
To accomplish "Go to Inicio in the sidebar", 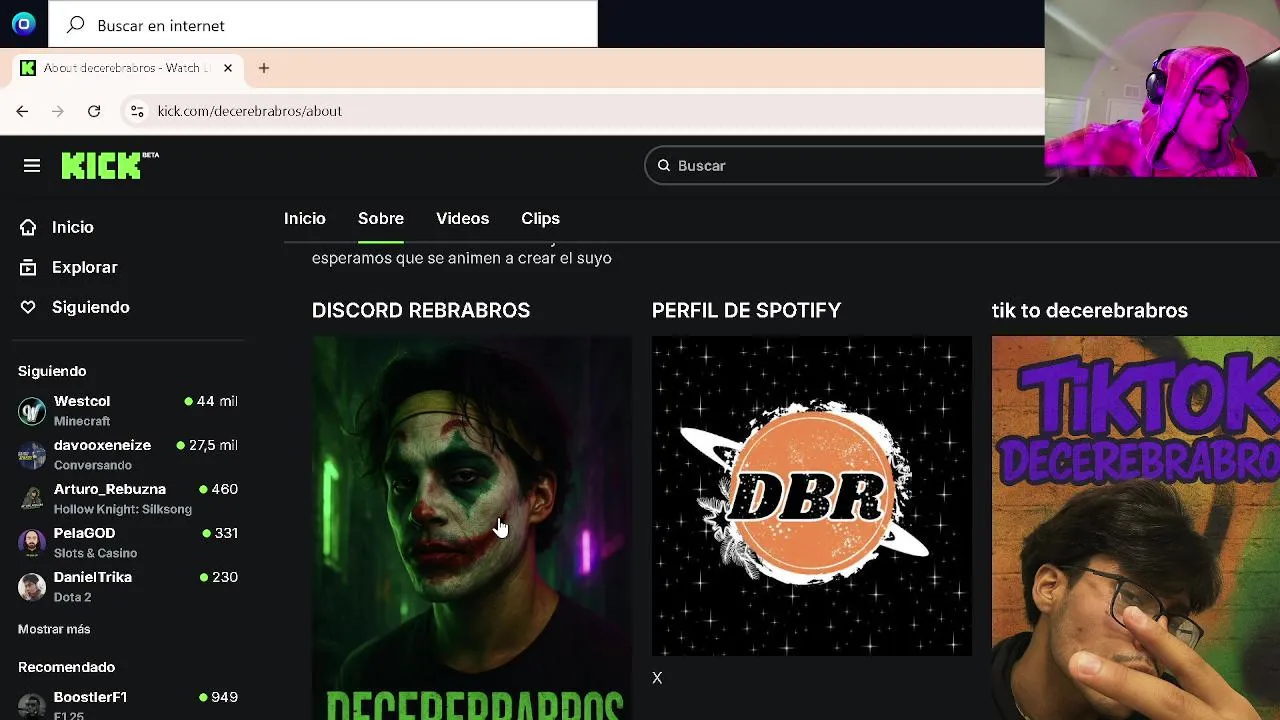I will point(73,227).
